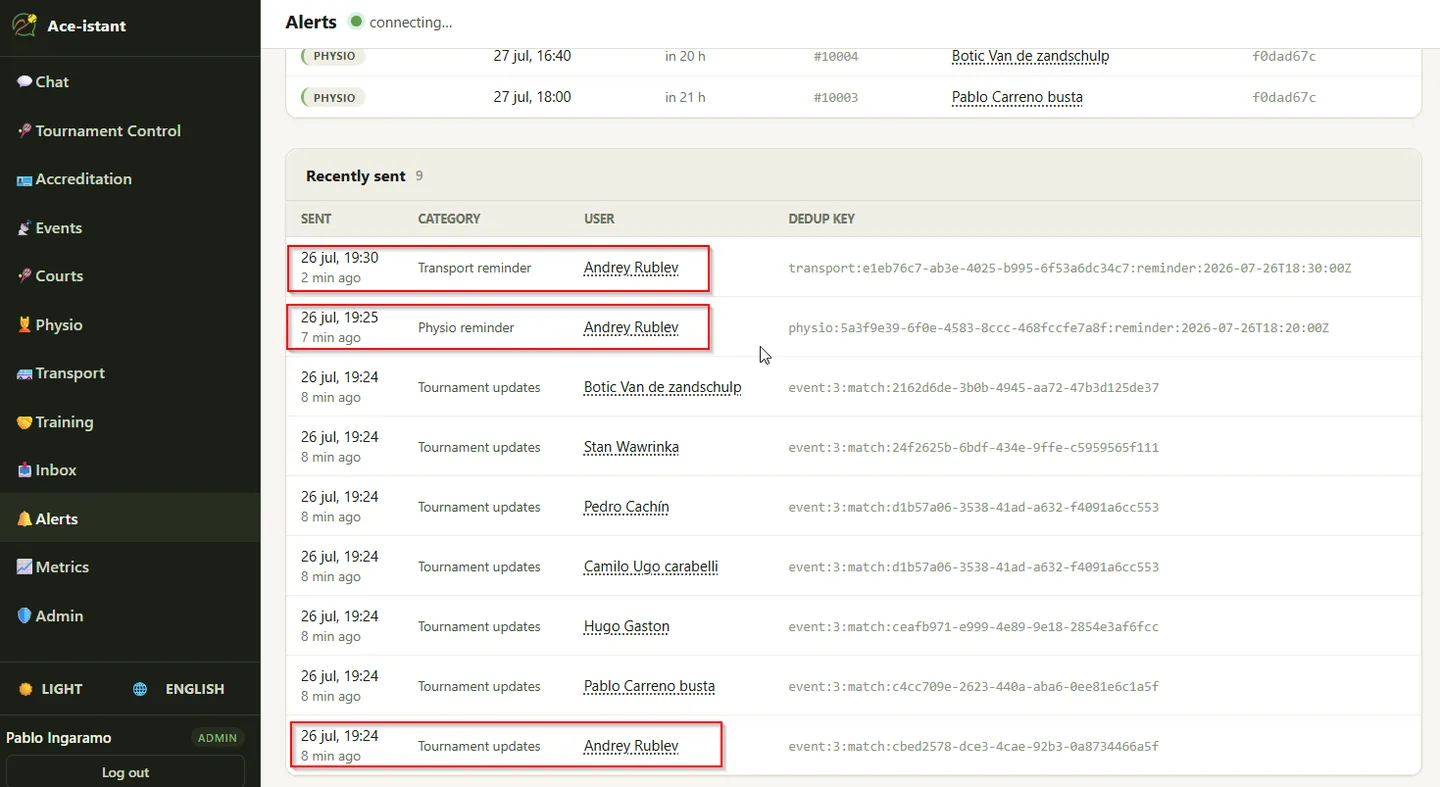Image resolution: width=1440 pixels, height=787 pixels.
Task: Click PHYSIO tag on 27 jul 16:40 row
Action: 333,56
